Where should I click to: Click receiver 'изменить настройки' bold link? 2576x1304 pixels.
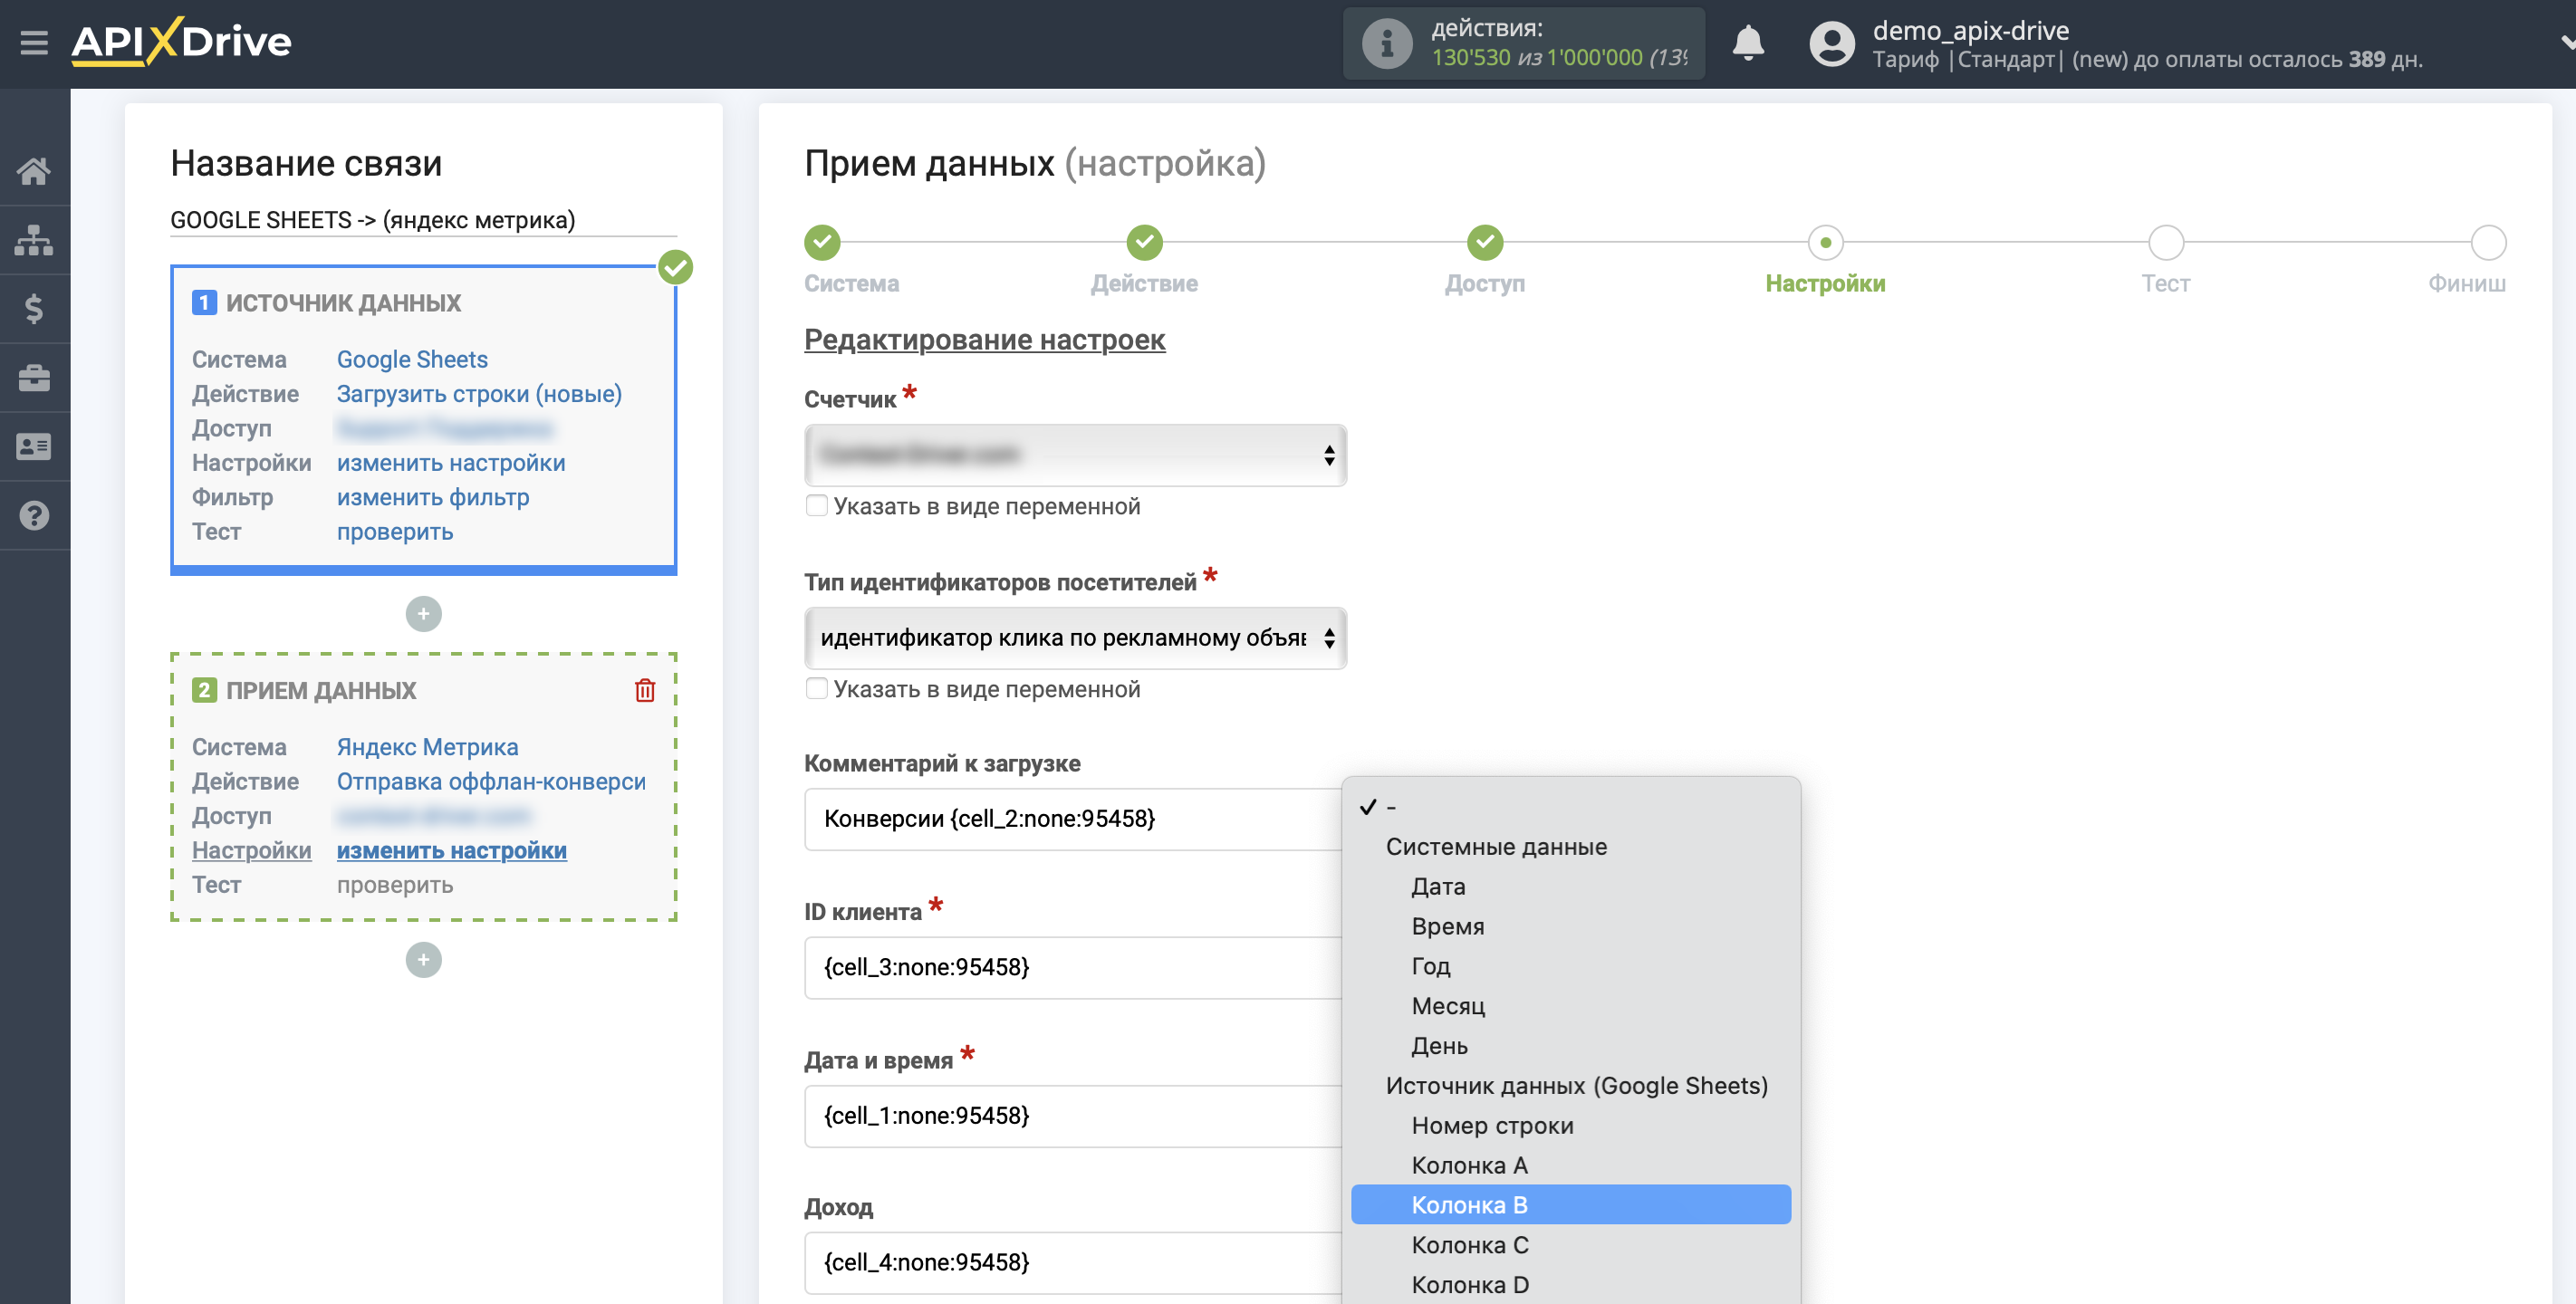(452, 850)
